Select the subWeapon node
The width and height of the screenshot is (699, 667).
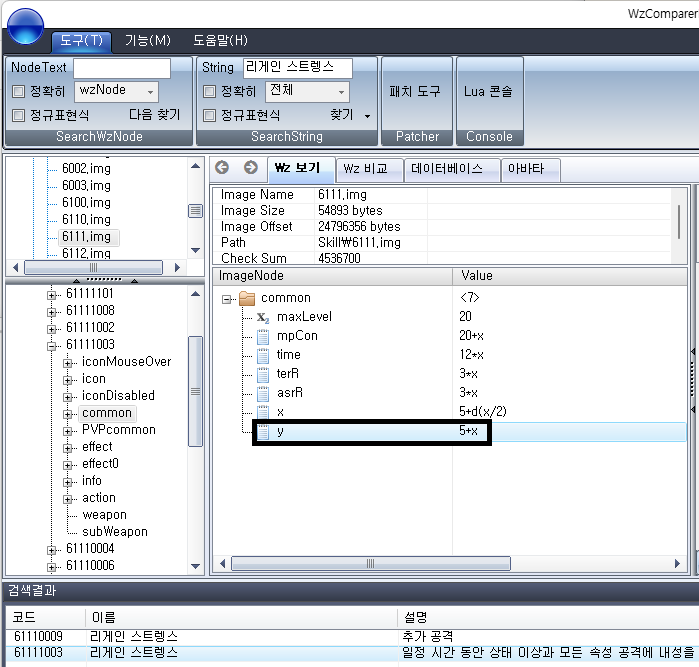point(115,532)
